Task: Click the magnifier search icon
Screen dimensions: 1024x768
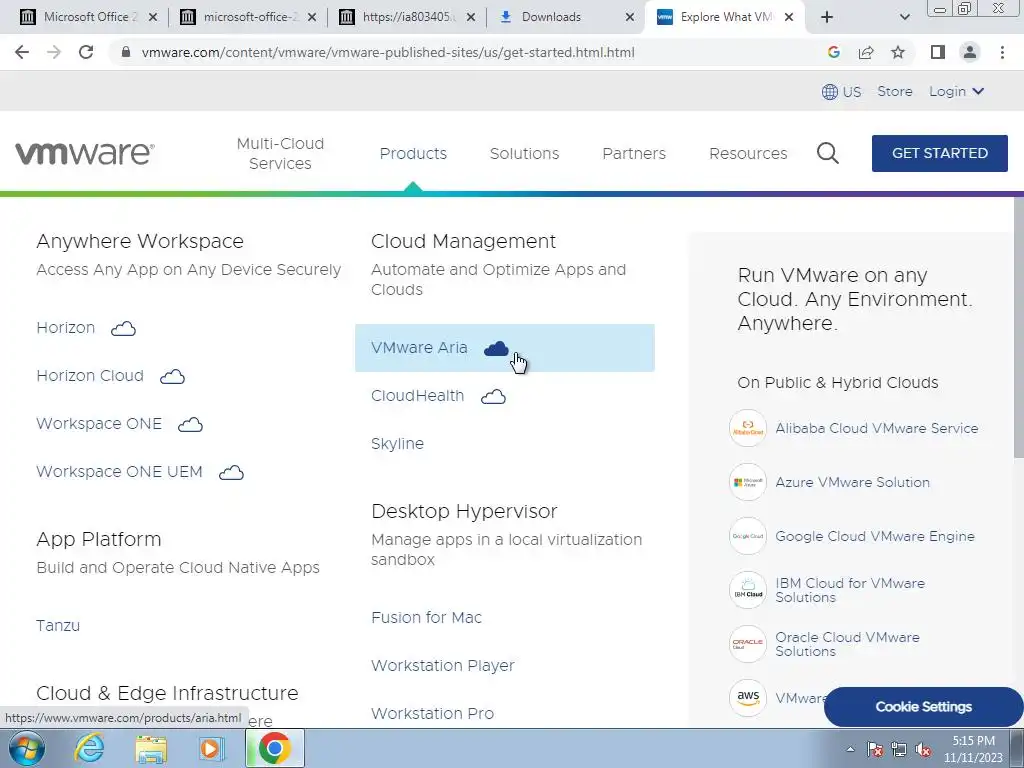Action: pyautogui.click(x=827, y=153)
